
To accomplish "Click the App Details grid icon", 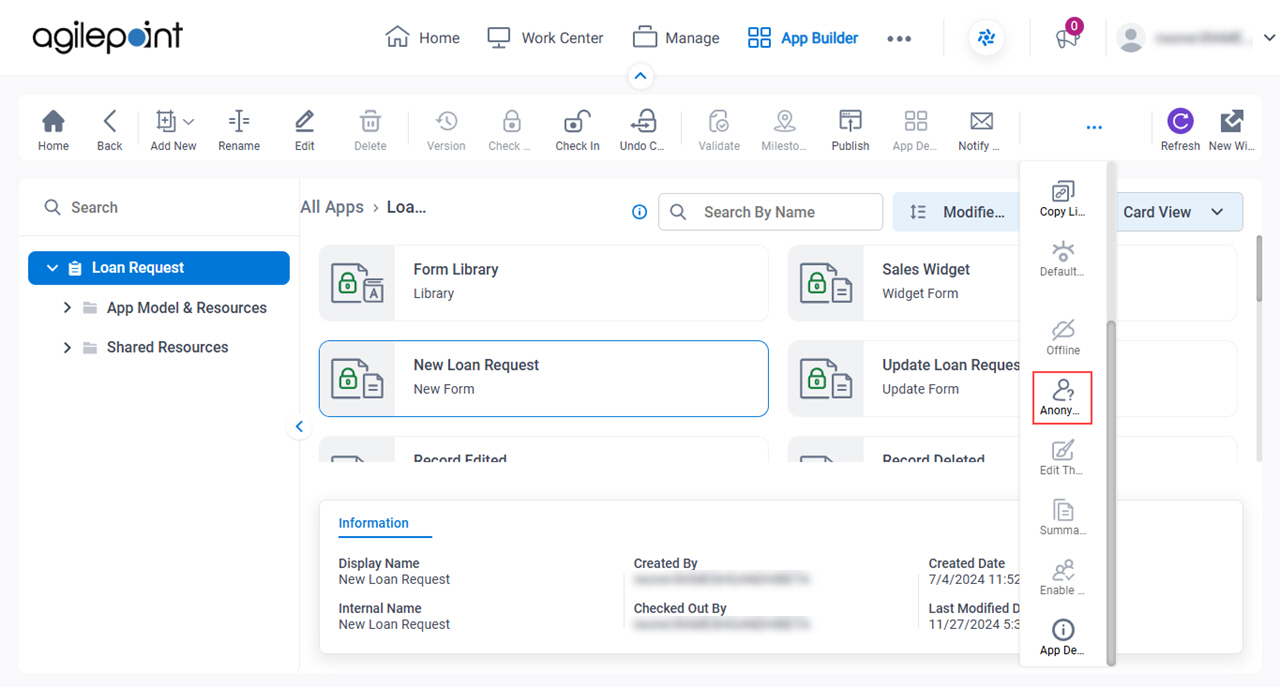I will tap(915, 130).
